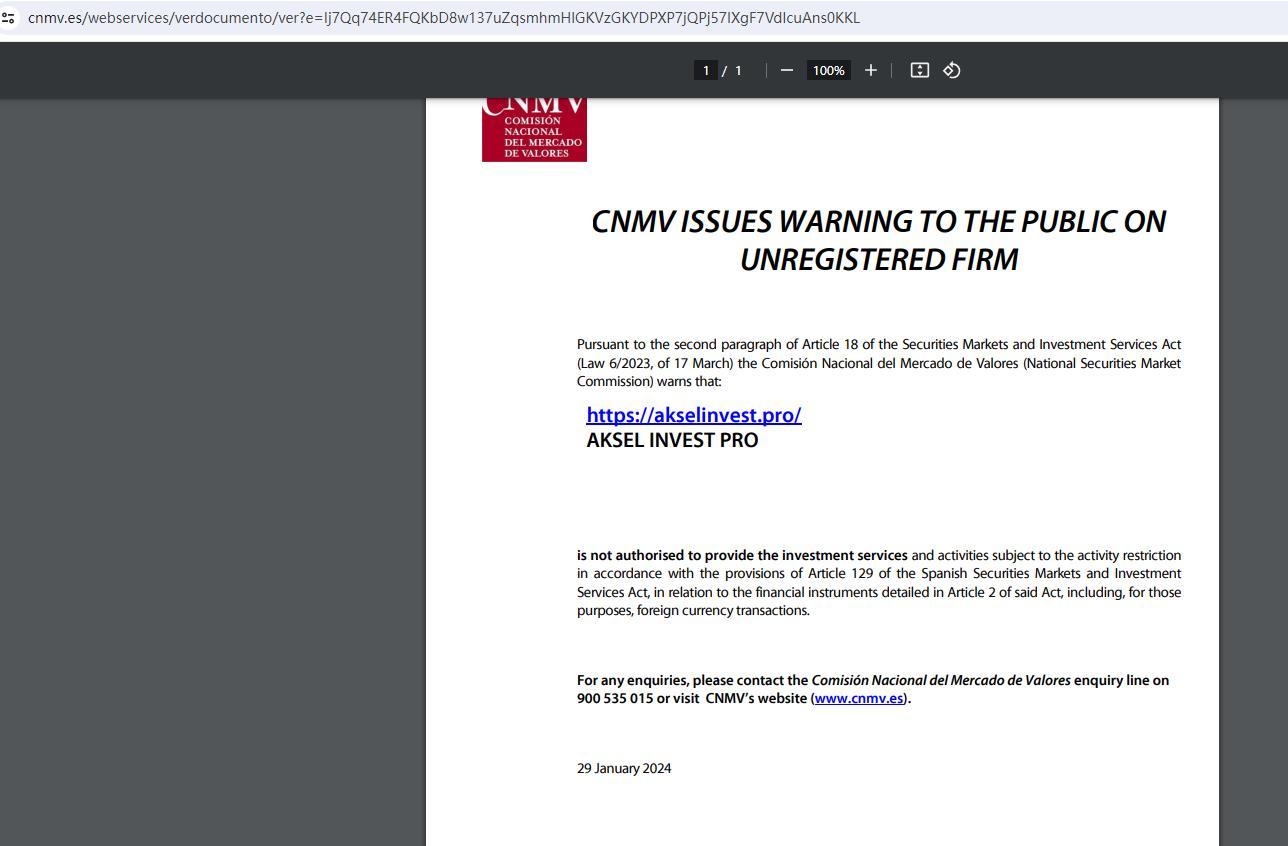Rotate the PDF counterclockwise
1288x846 pixels.
click(952, 70)
